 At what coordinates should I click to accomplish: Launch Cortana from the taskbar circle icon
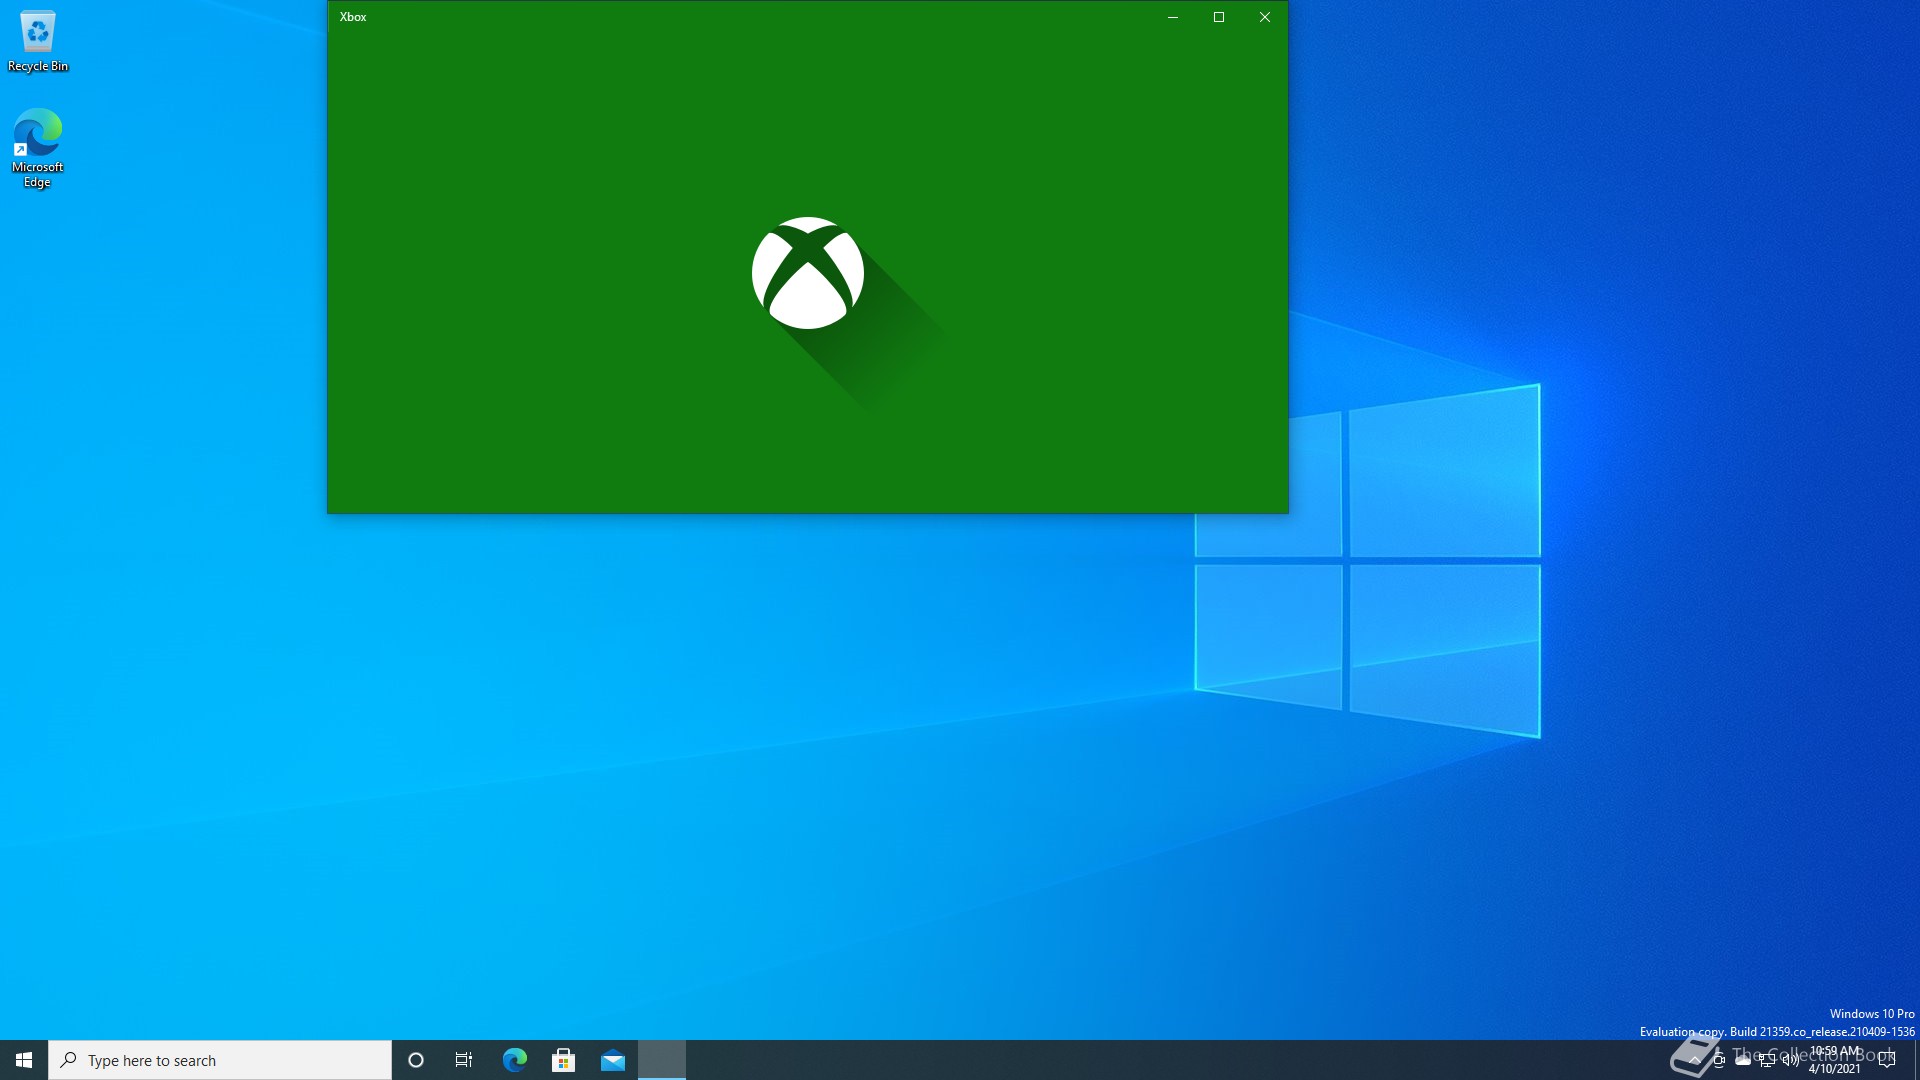point(416,1060)
